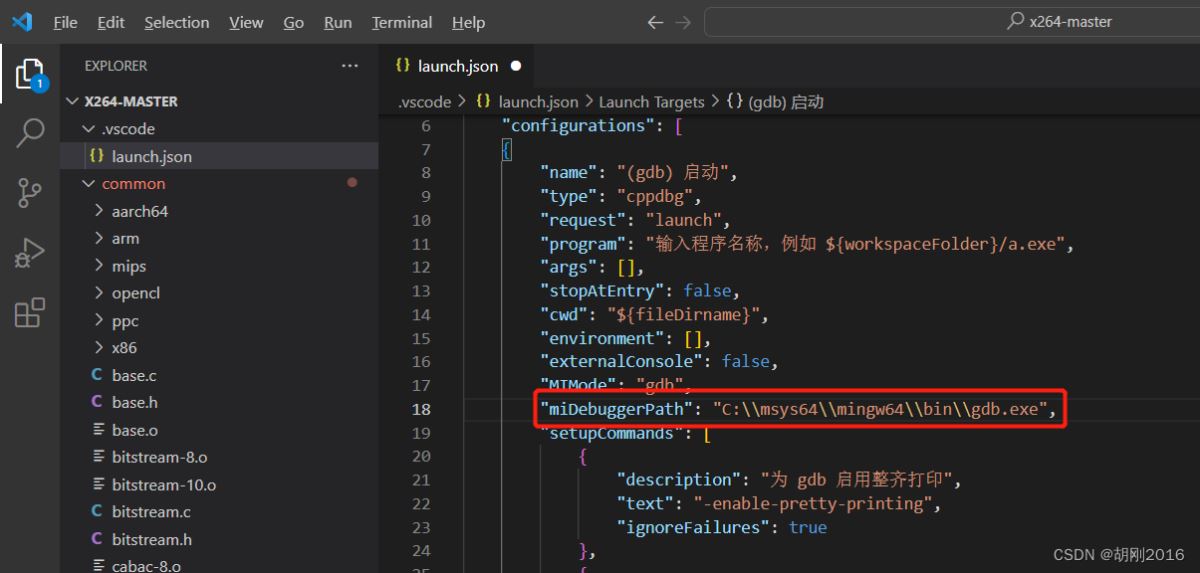
Task: Click the file icon beside bitstream-8.o
Action: tap(98, 456)
